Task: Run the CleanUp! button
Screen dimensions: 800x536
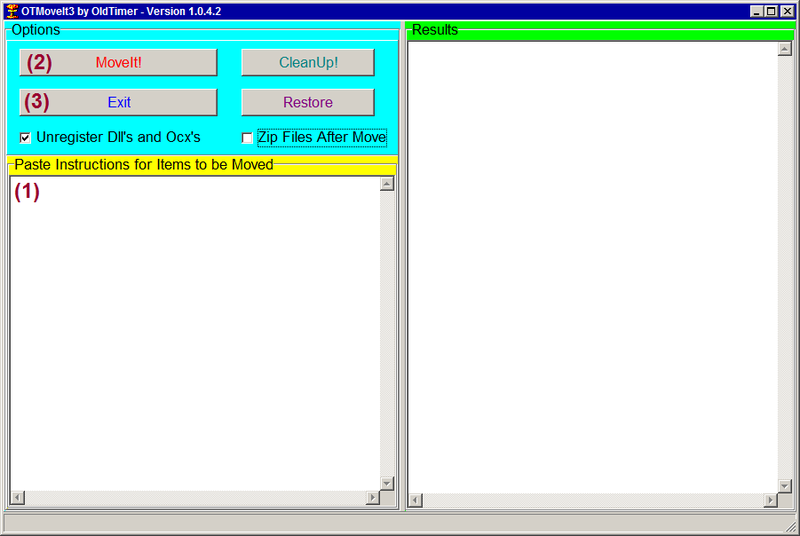Action: click(x=308, y=62)
